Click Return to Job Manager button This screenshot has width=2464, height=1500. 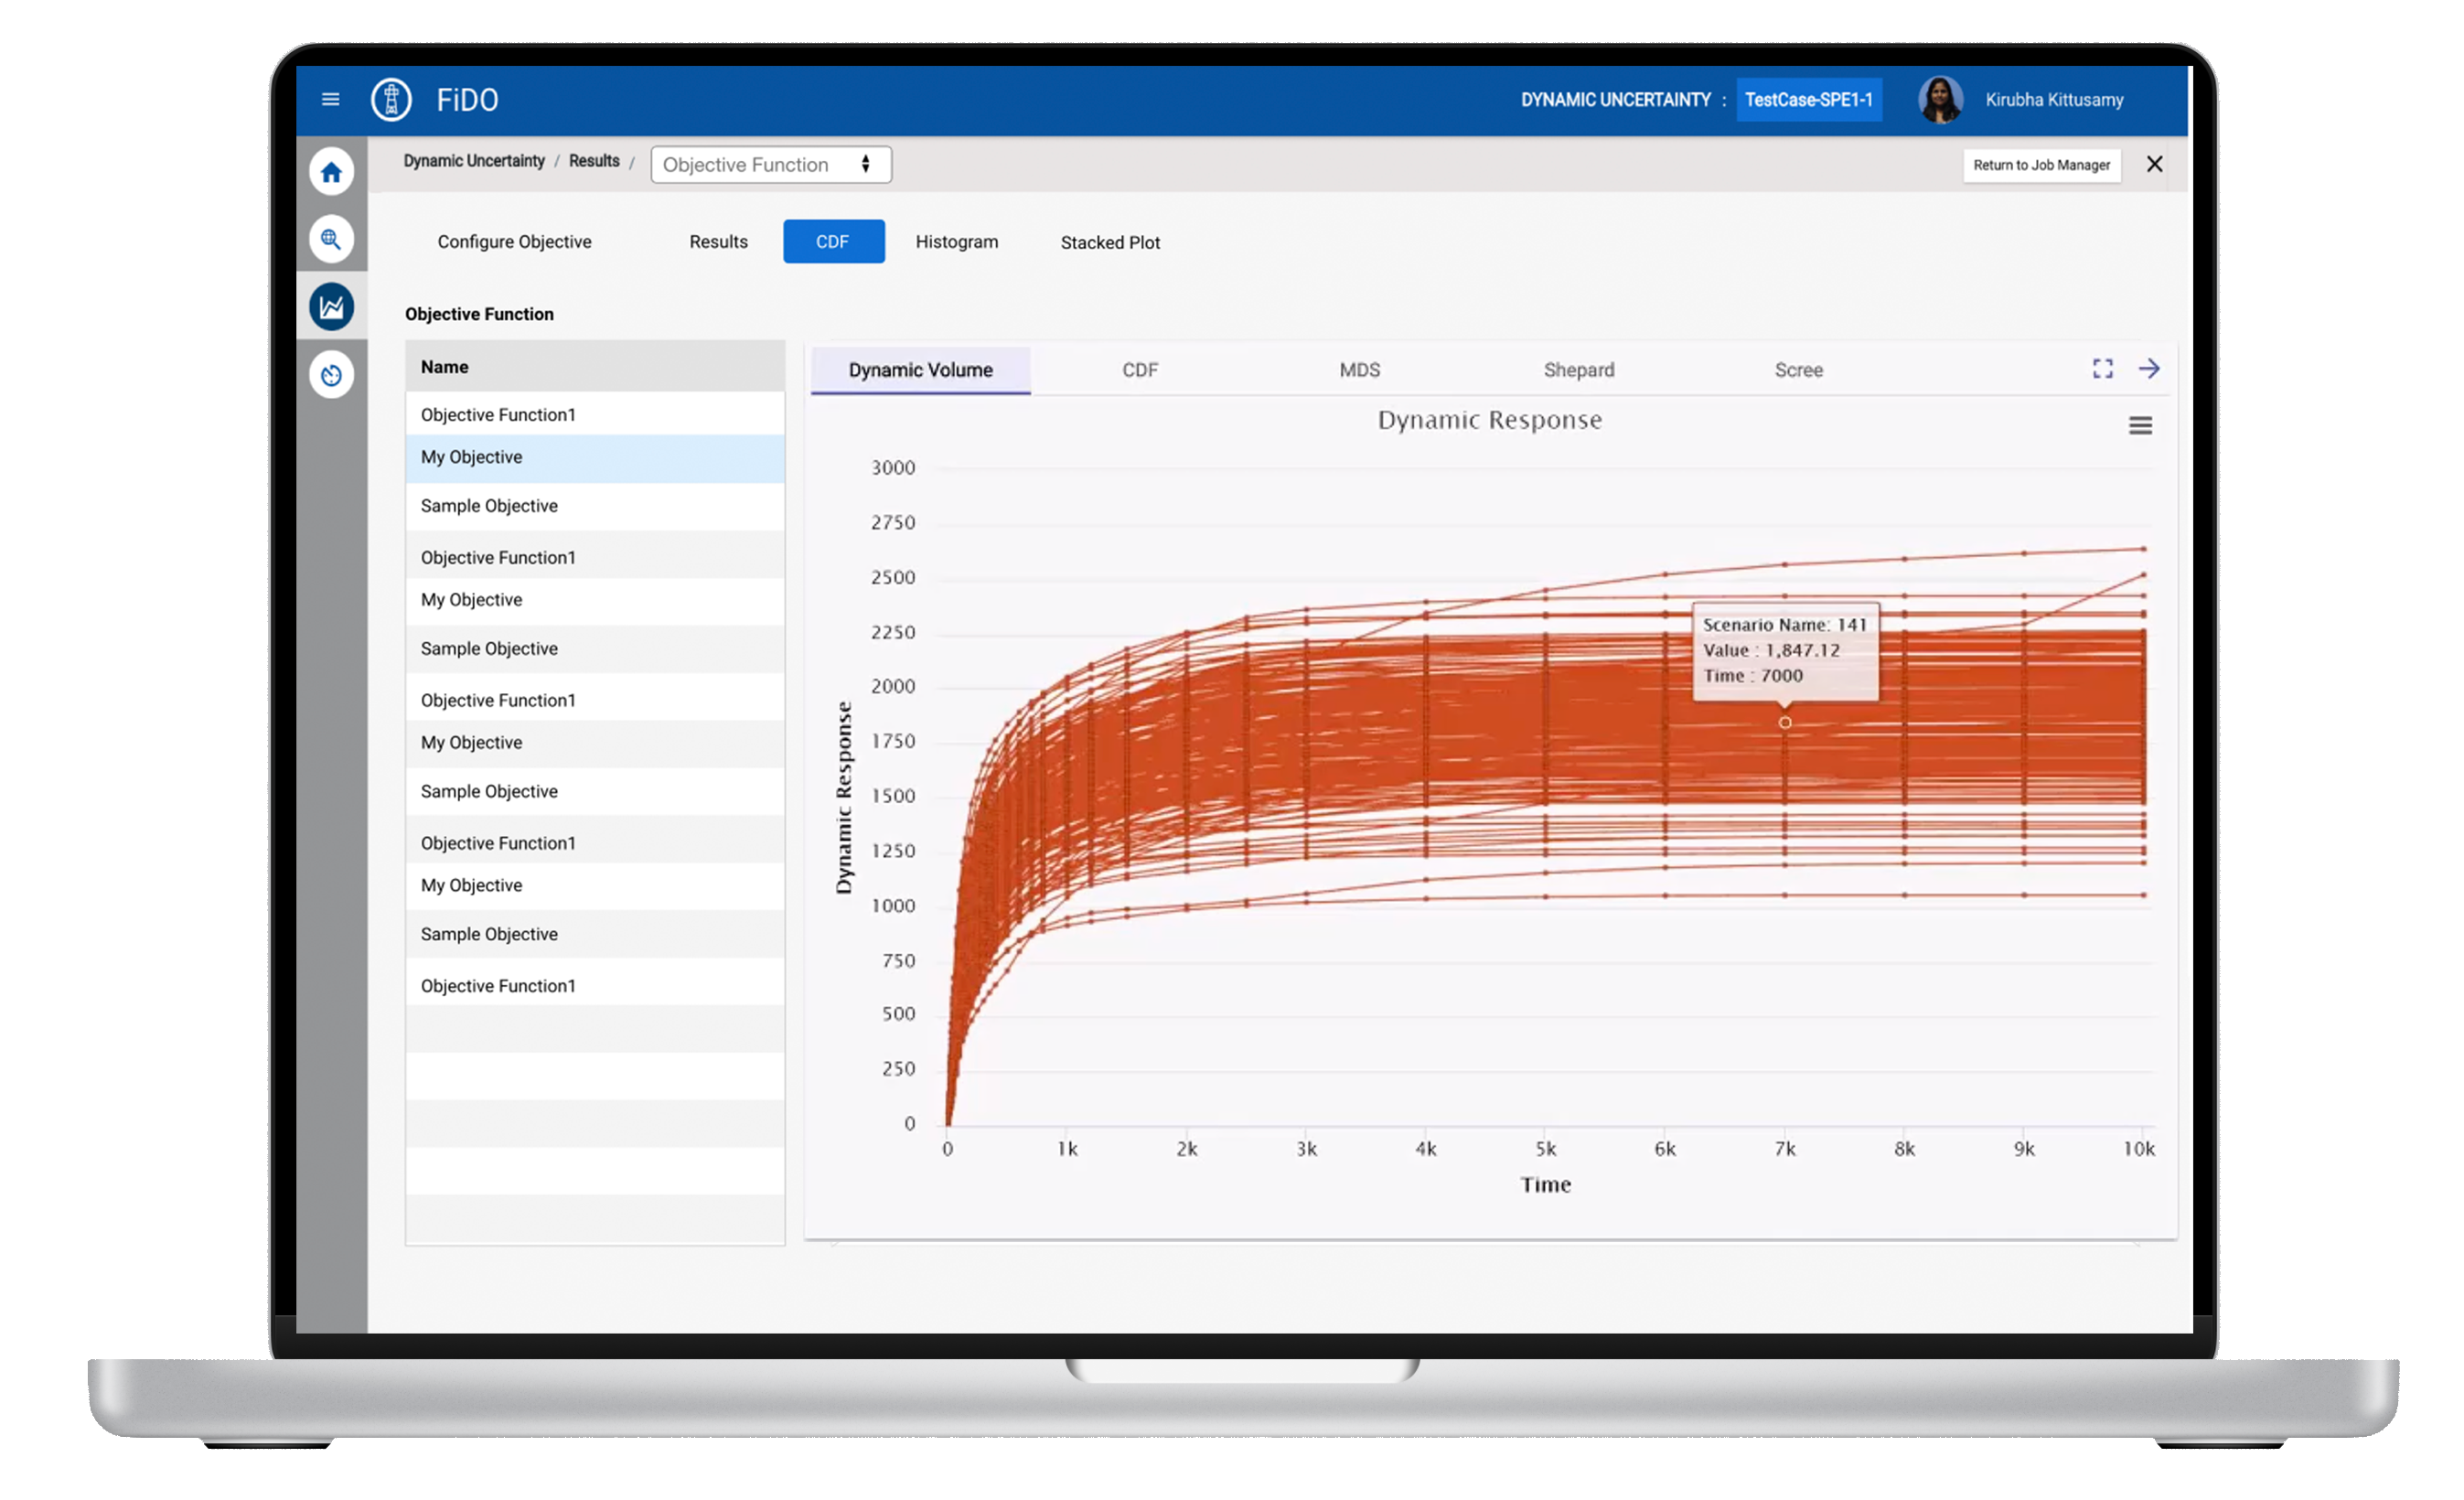(2041, 165)
